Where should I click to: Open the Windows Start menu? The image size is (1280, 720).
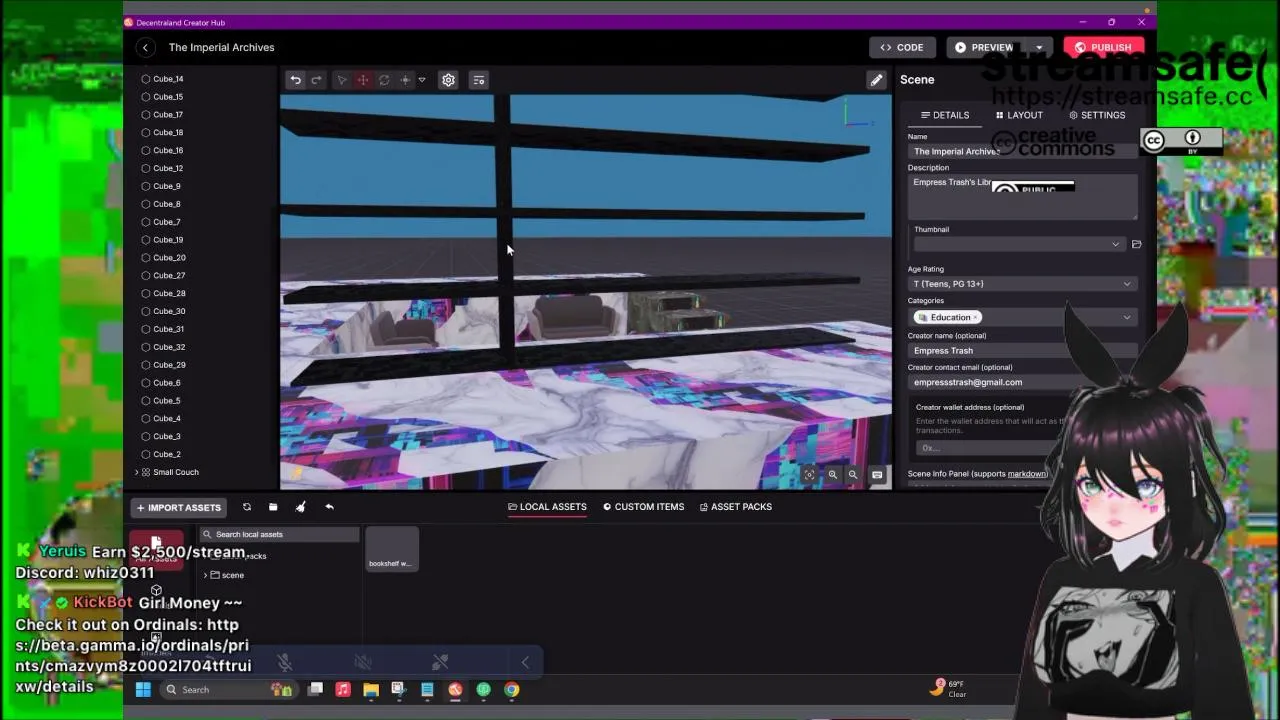coord(143,689)
